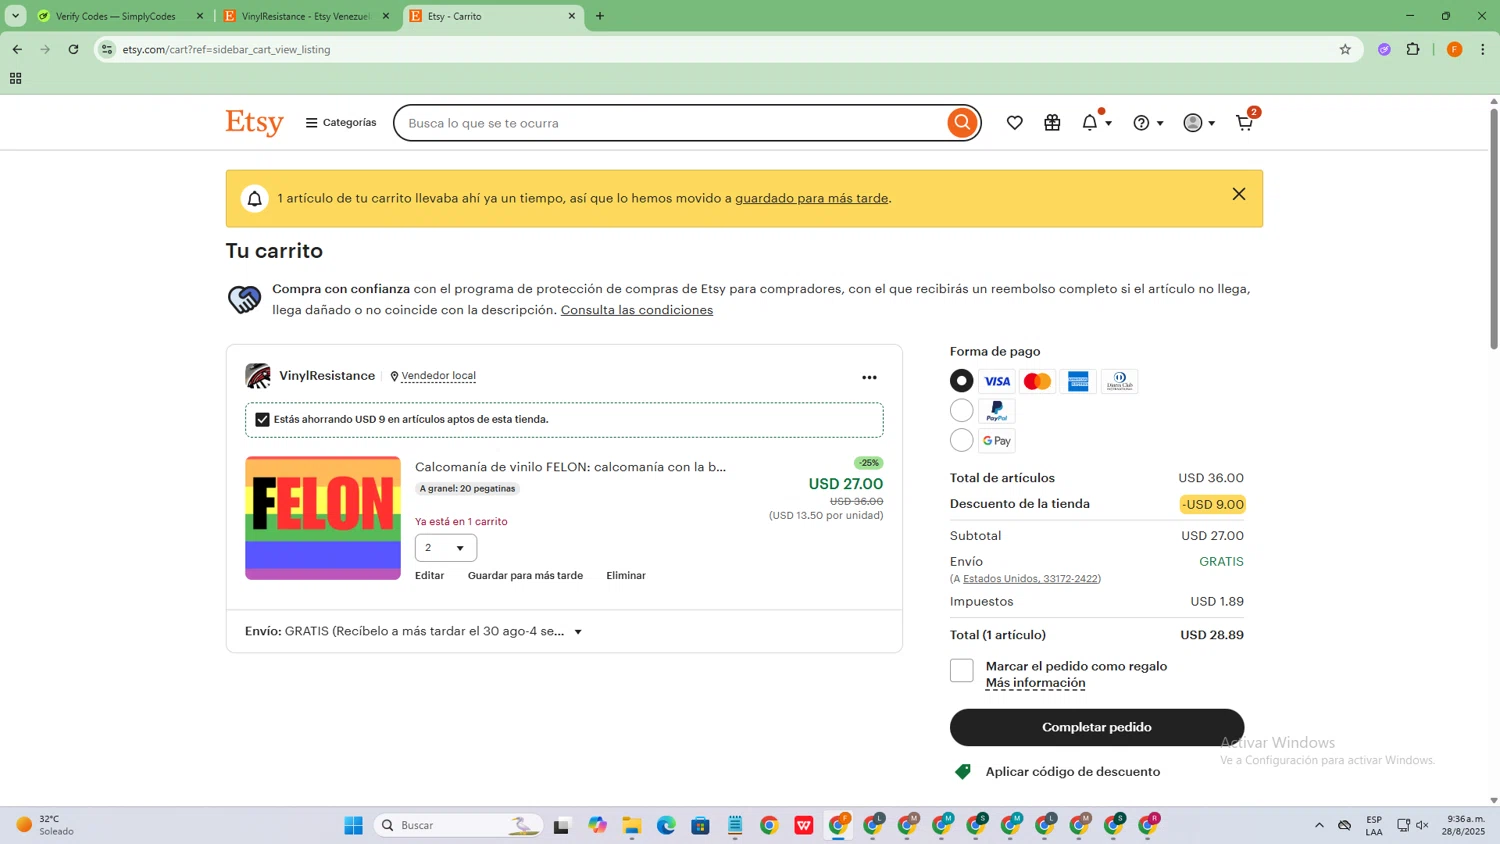Open the apps grid in bookmarks bar
The height and width of the screenshot is (844, 1500).
[16, 78]
